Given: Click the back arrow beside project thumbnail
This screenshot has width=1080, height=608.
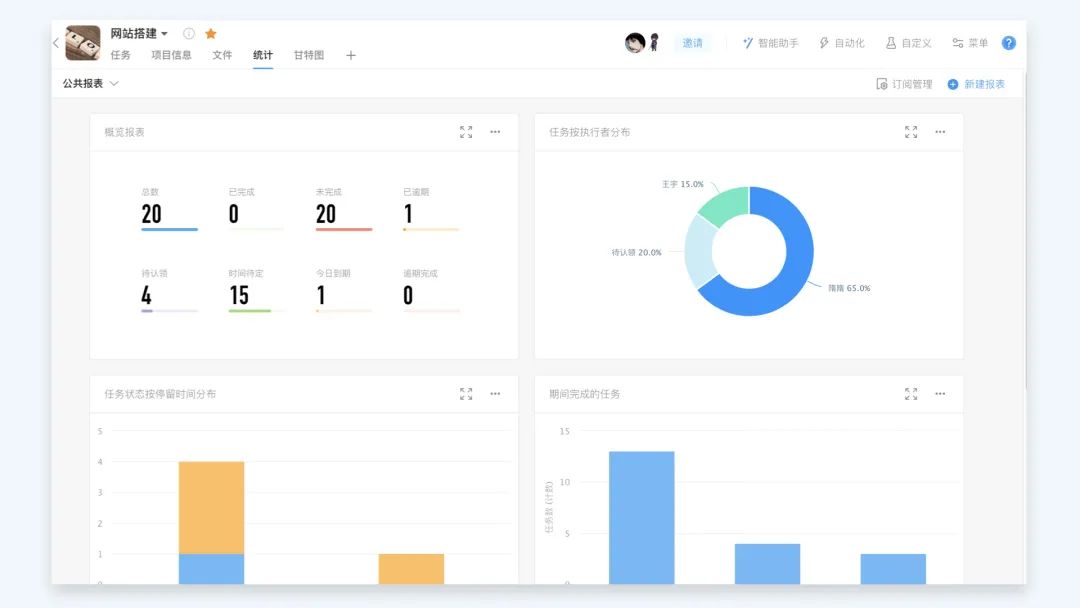Looking at the screenshot, I should (x=56, y=43).
